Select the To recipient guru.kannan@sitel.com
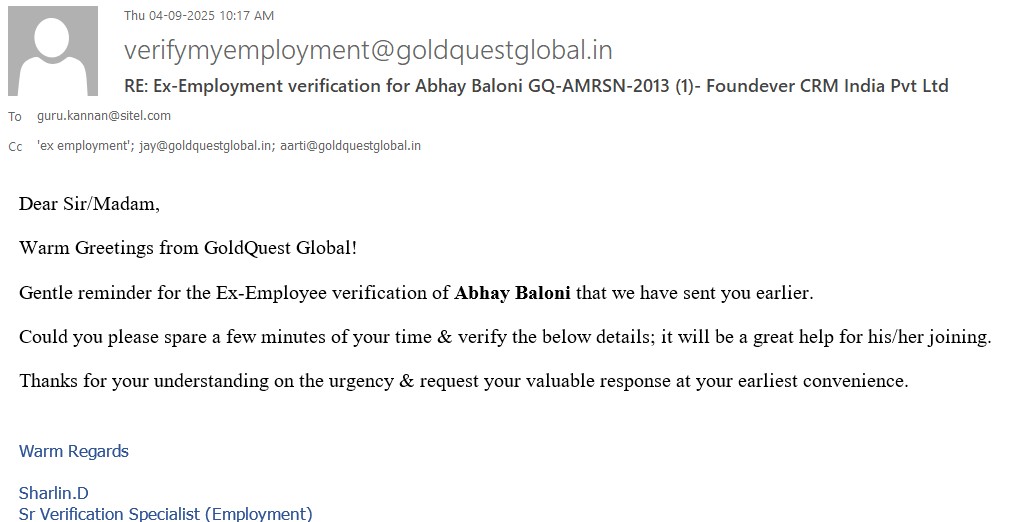This screenshot has width=1011, height=522. tap(104, 116)
